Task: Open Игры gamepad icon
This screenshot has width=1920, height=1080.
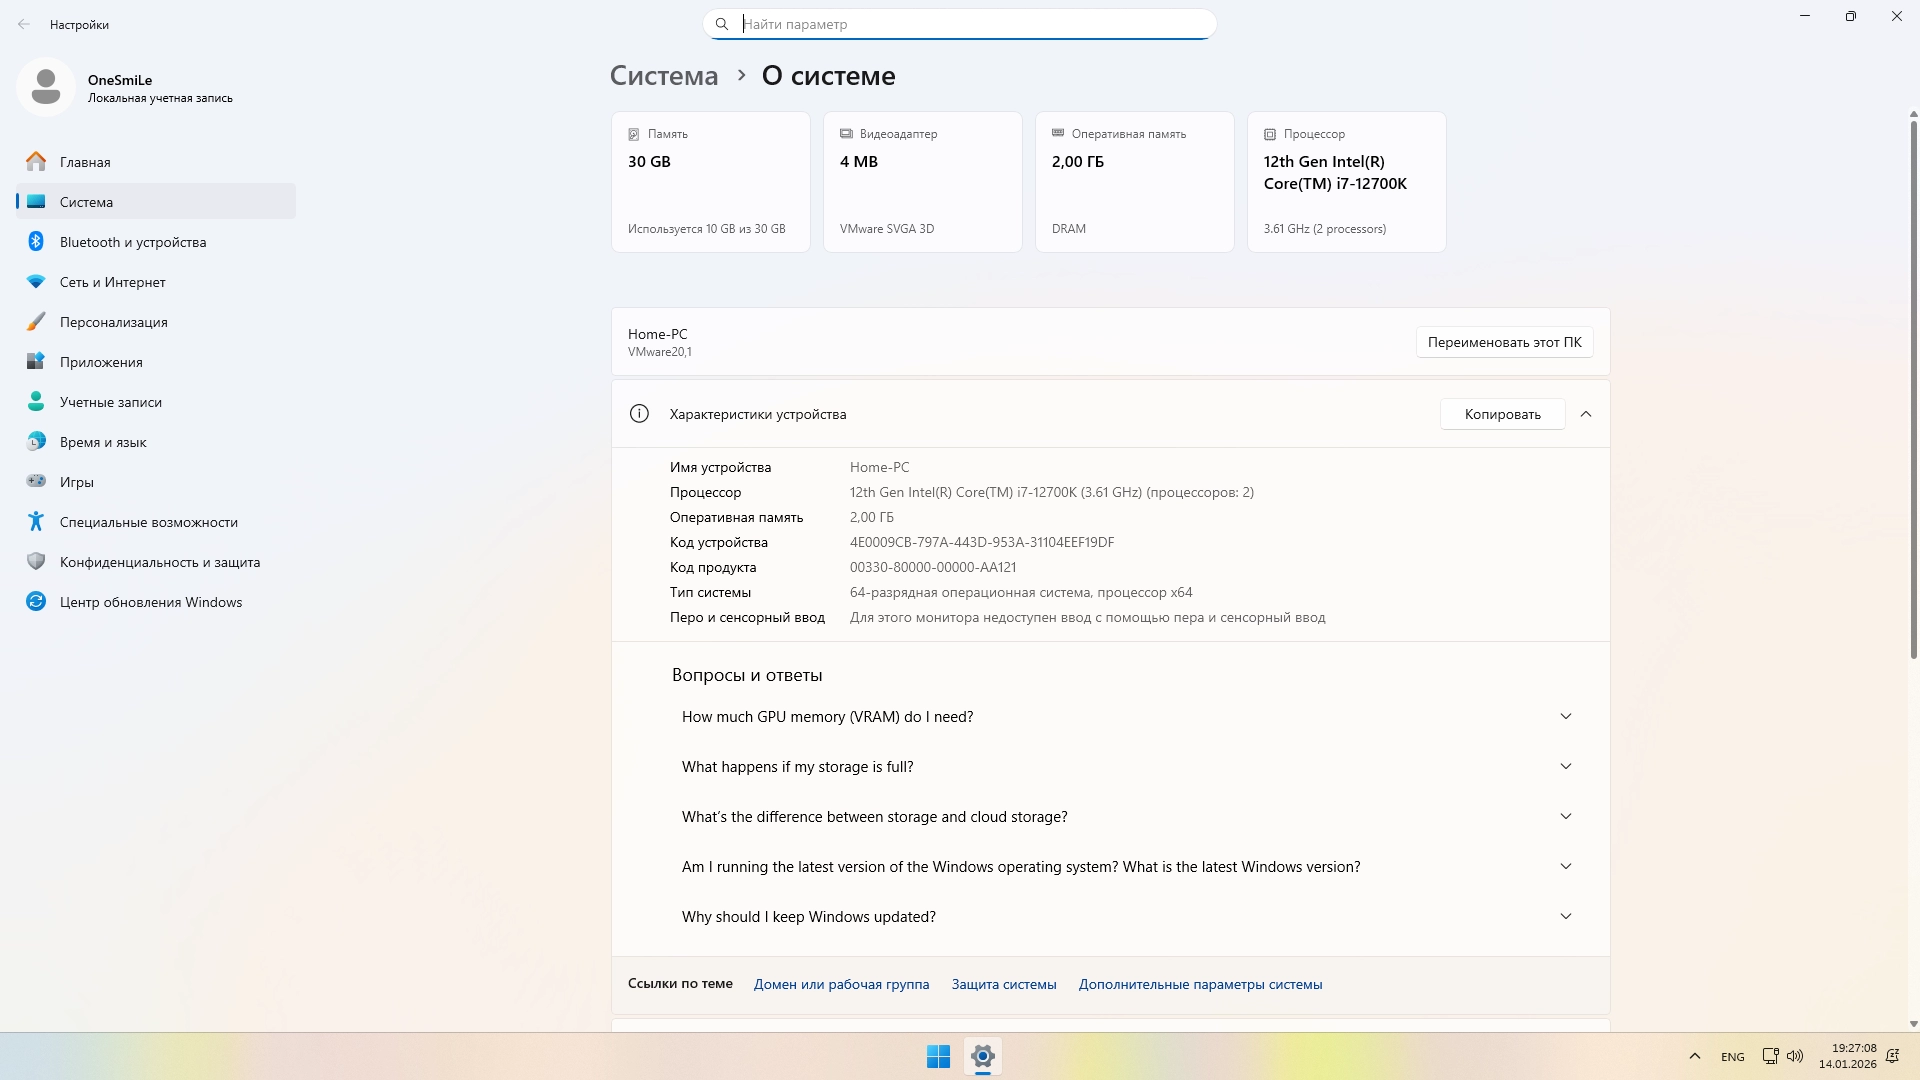Action: pyautogui.click(x=36, y=482)
